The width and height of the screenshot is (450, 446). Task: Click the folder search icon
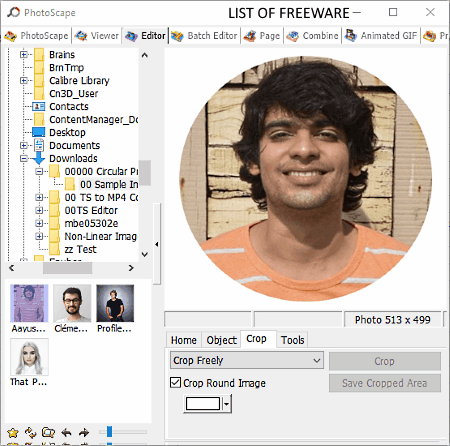(x=48, y=433)
